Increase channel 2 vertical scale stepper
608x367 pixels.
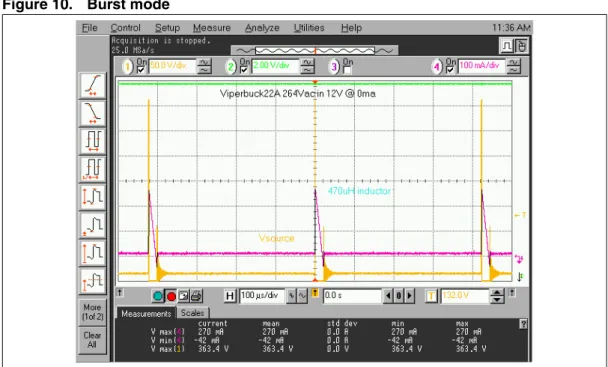point(307,62)
